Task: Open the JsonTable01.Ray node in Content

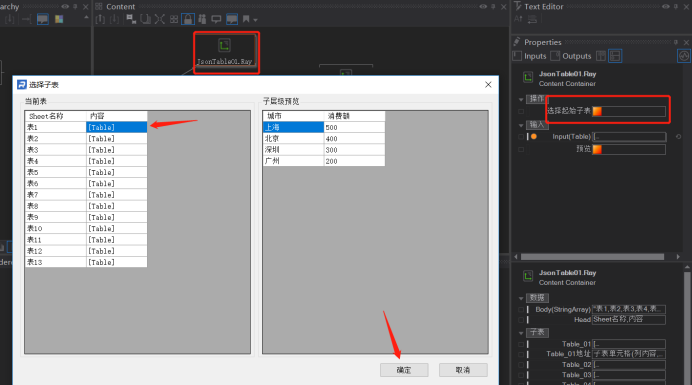Action: point(225,52)
